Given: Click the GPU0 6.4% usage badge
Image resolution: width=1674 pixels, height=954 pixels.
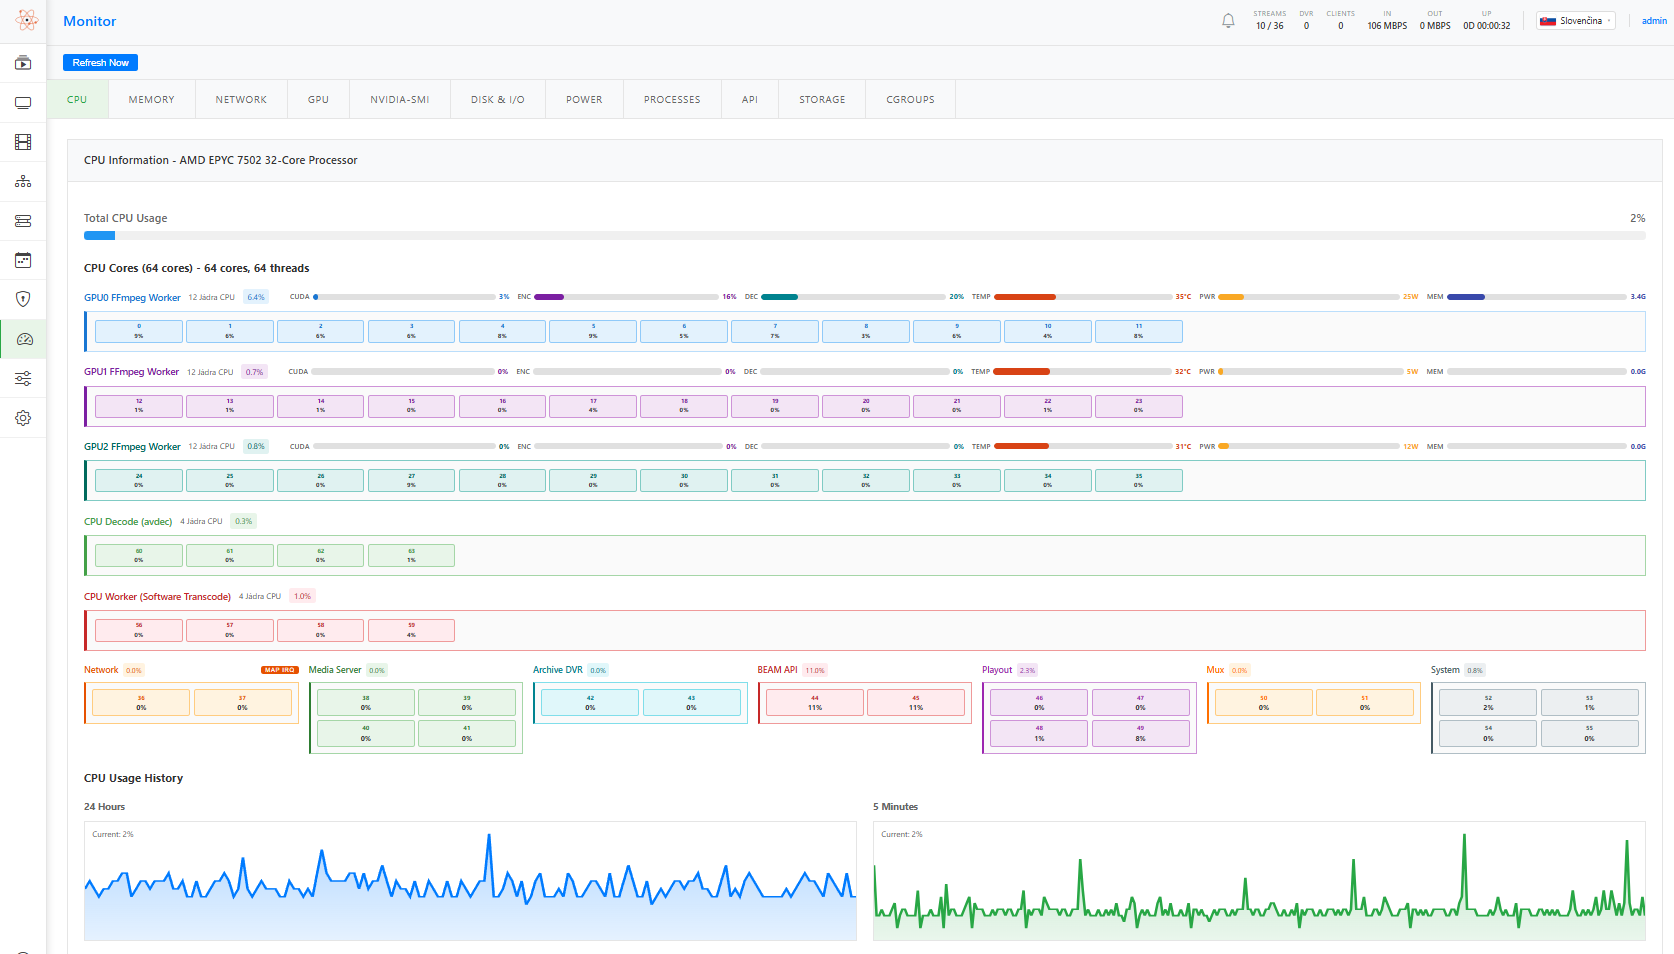Looking at the screenshot, I should 256,298.
